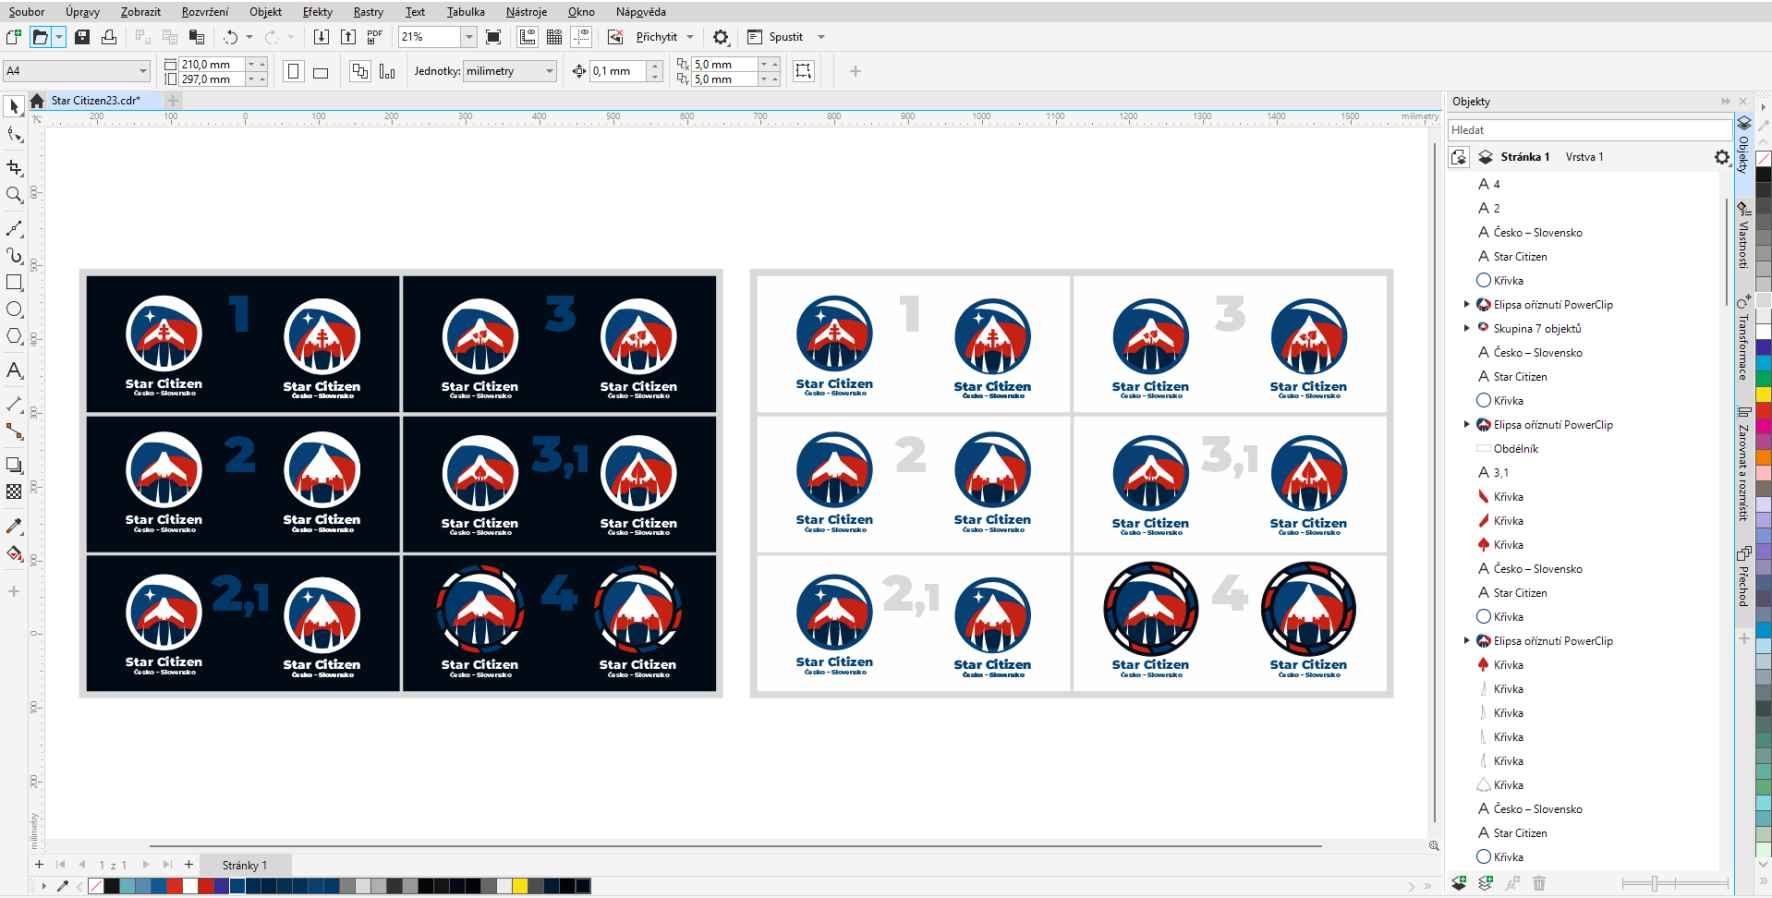Open the Spustit launch dropdown arrow
The width and height of the screenshot is (1772, 898).
tap(821, 37)
